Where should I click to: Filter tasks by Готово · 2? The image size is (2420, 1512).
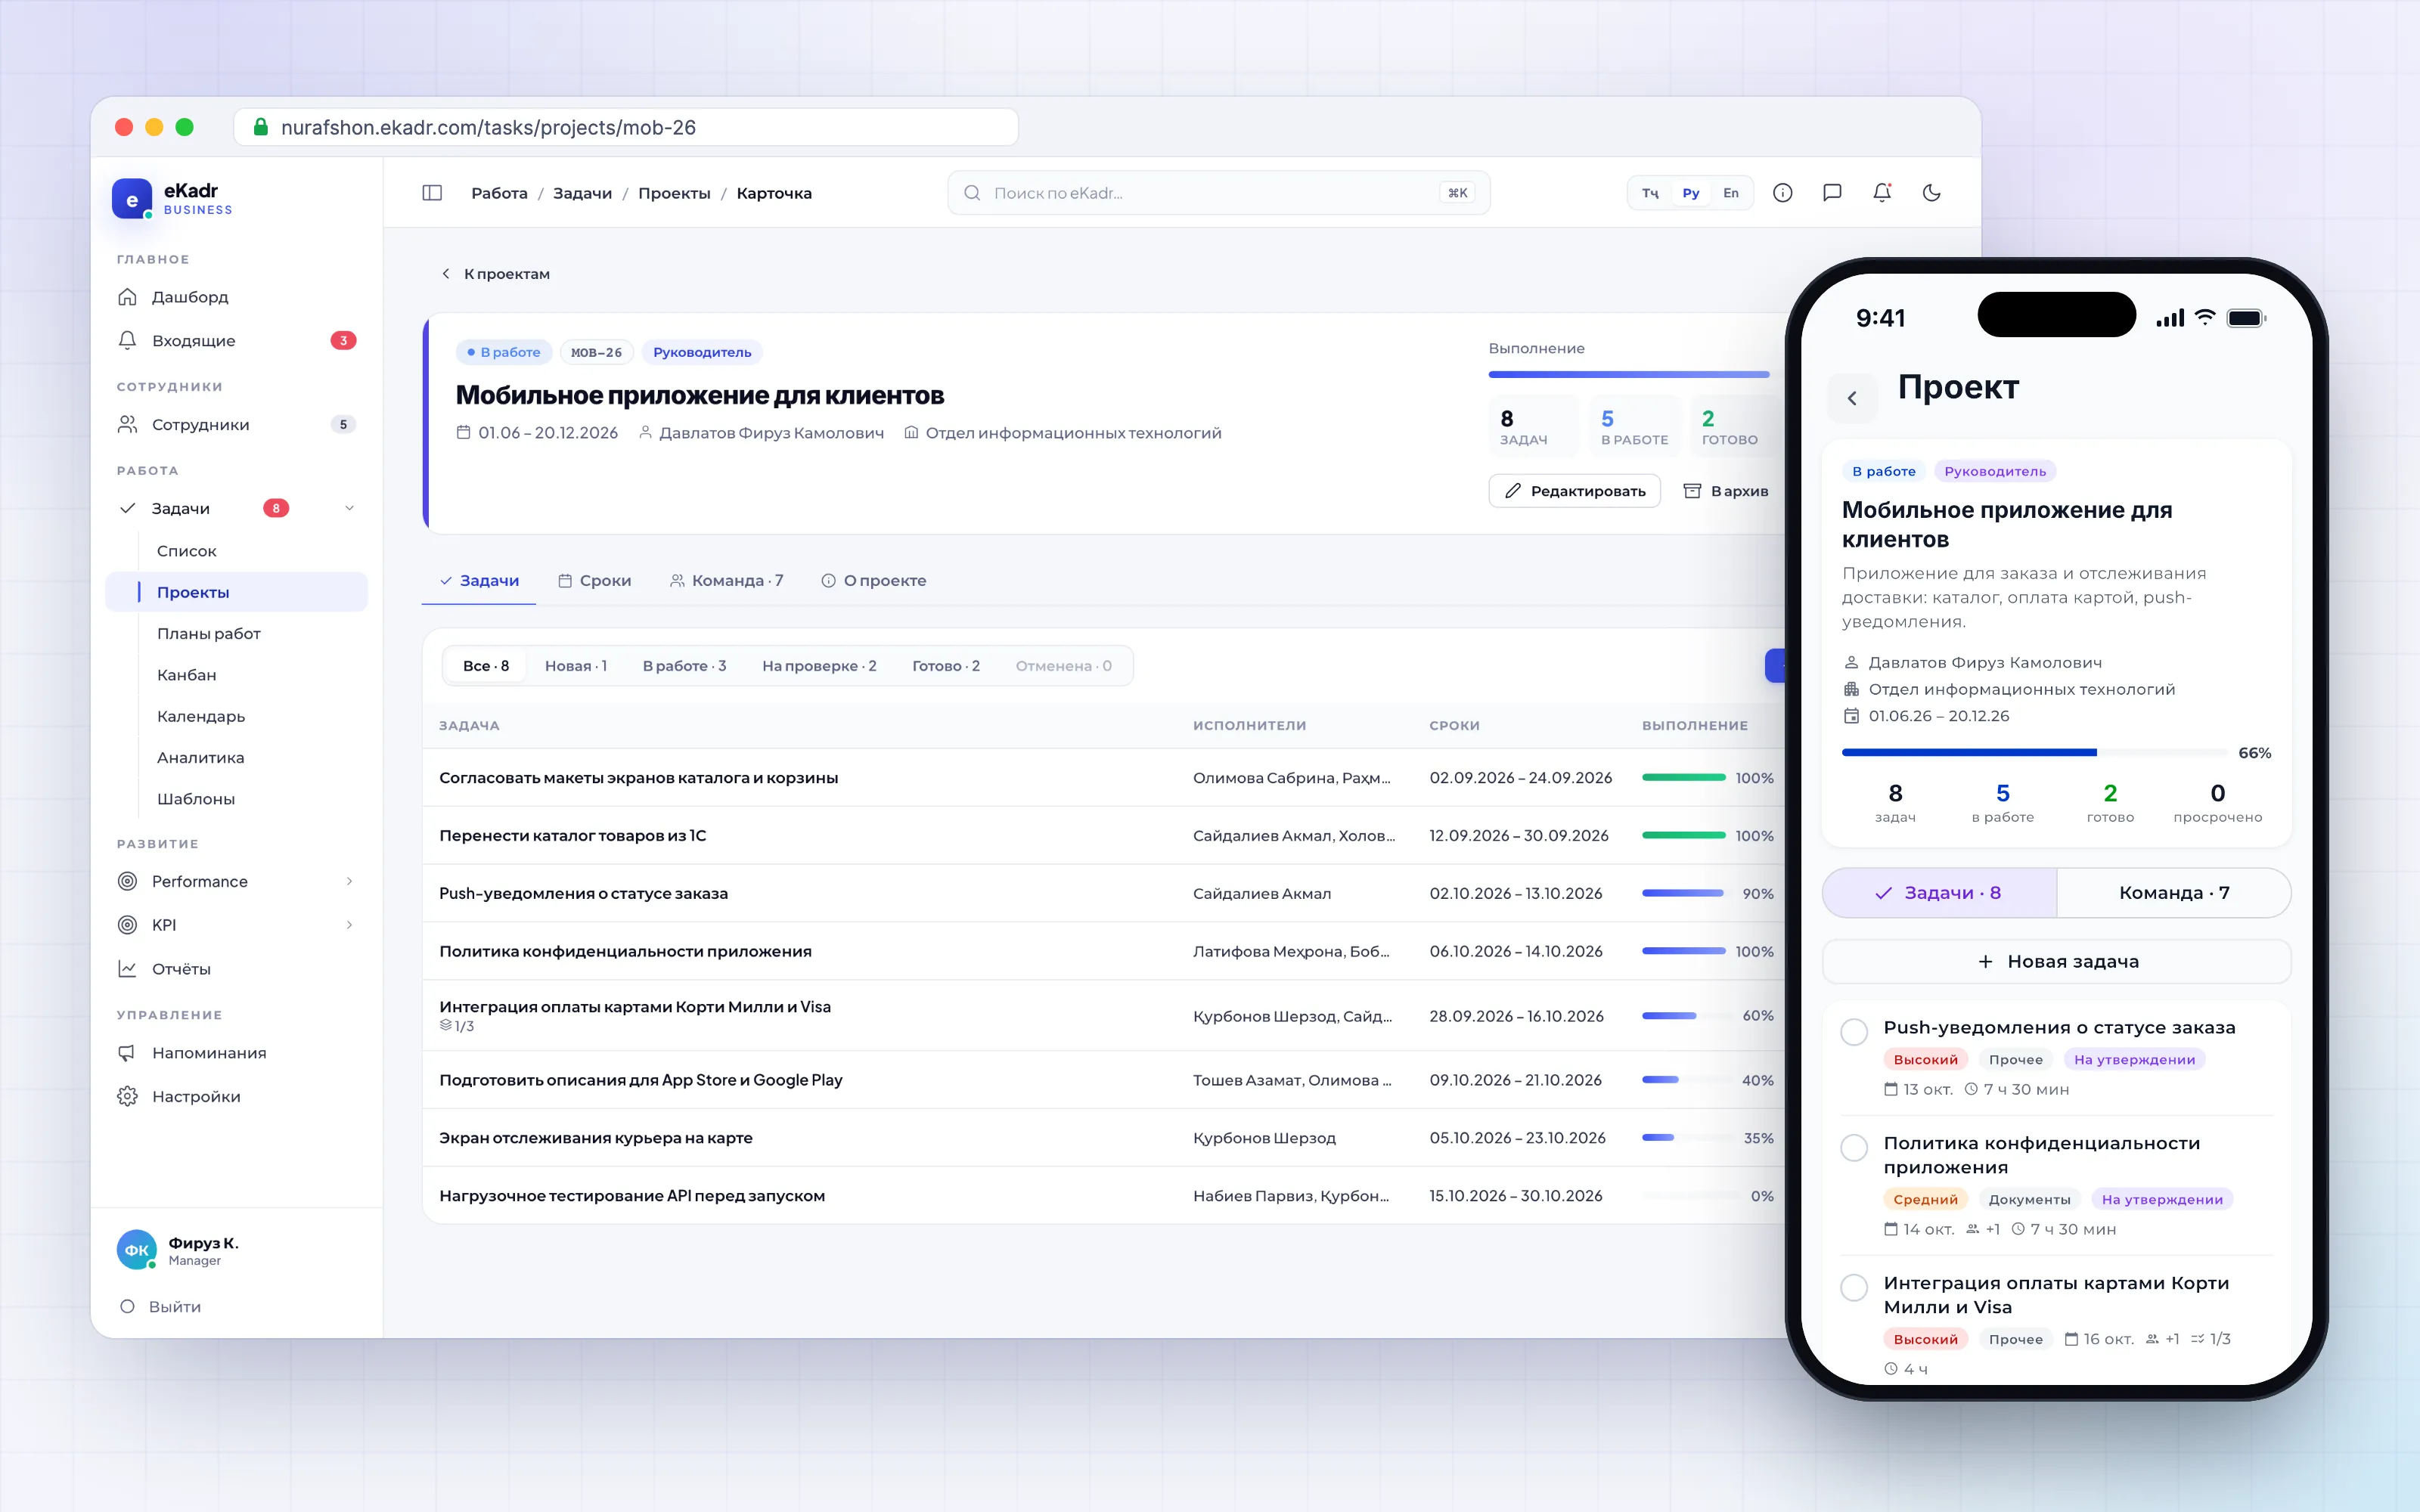[x=946, y=666]
